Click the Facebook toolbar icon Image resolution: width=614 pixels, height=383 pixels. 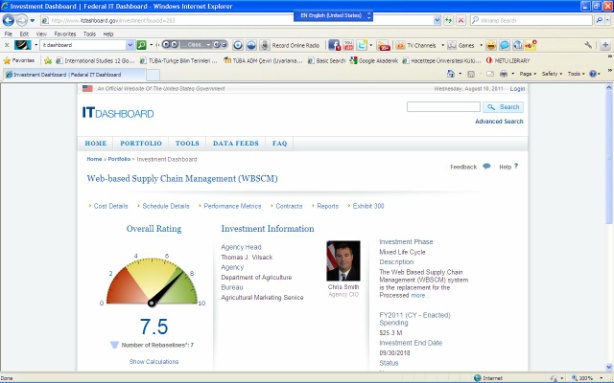click(334, 45)
